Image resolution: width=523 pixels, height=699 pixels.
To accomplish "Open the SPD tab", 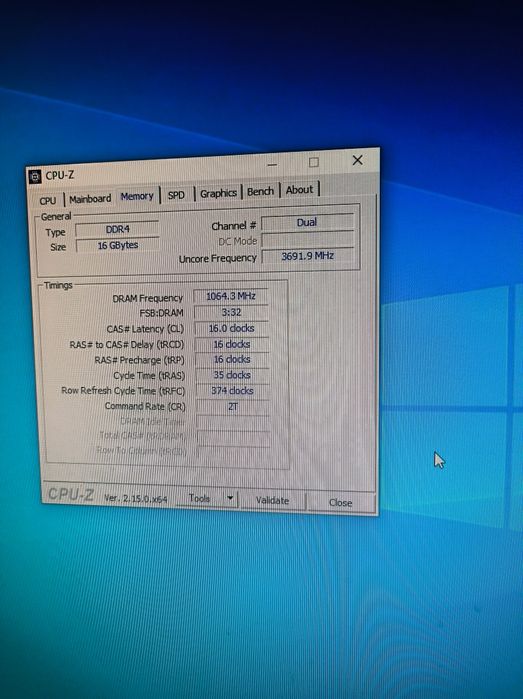I will click(176, 195).
